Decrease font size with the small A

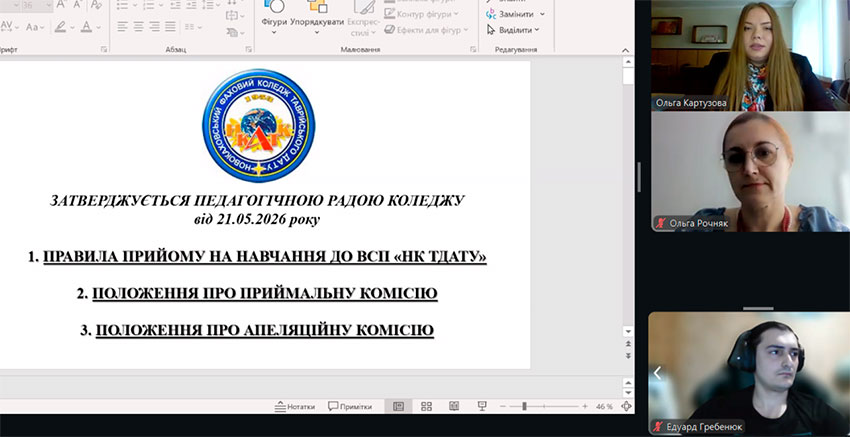tap(76, 5)
